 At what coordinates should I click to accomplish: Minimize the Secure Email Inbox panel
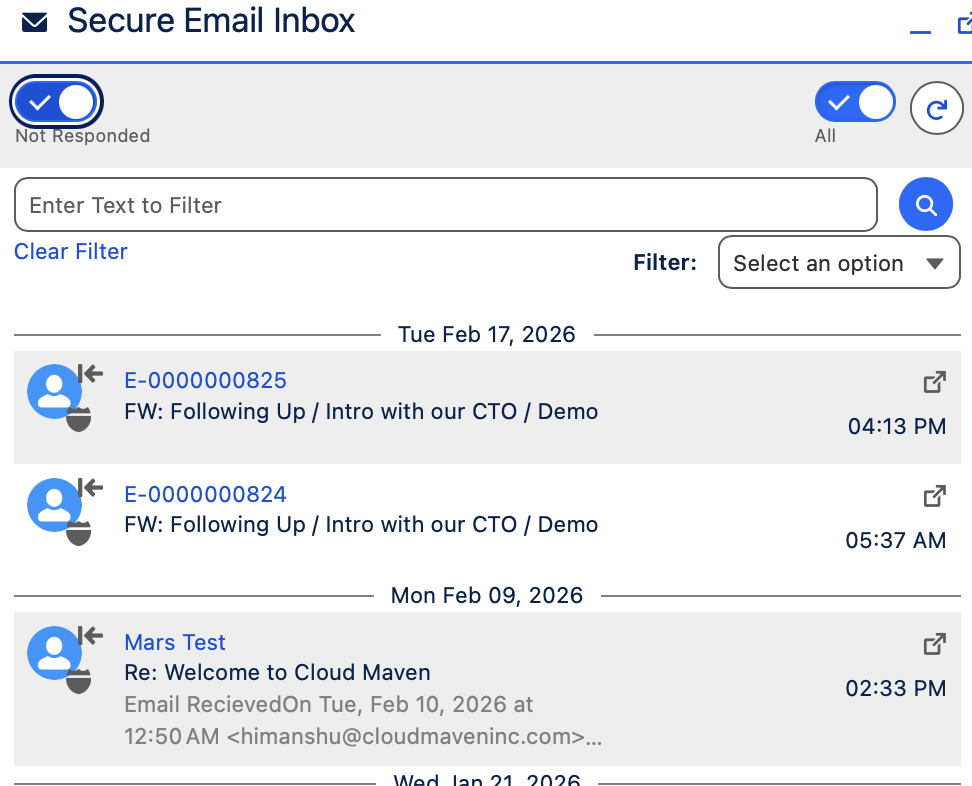920,32
